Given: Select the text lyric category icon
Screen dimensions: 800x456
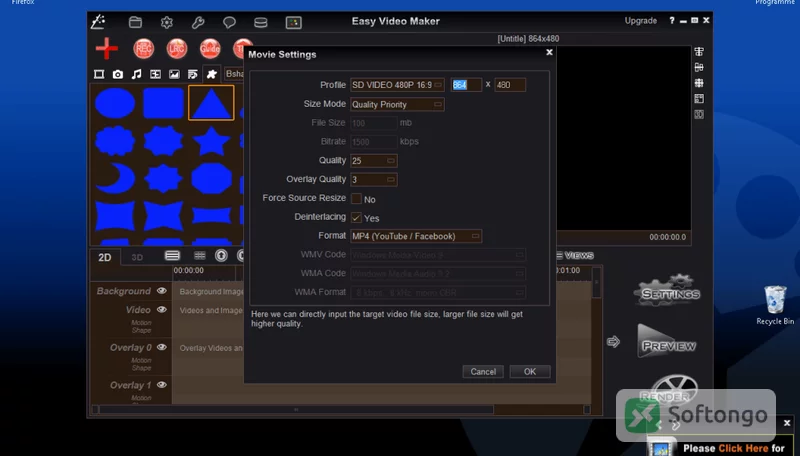Looking at the screenshot, I should 192,74.
